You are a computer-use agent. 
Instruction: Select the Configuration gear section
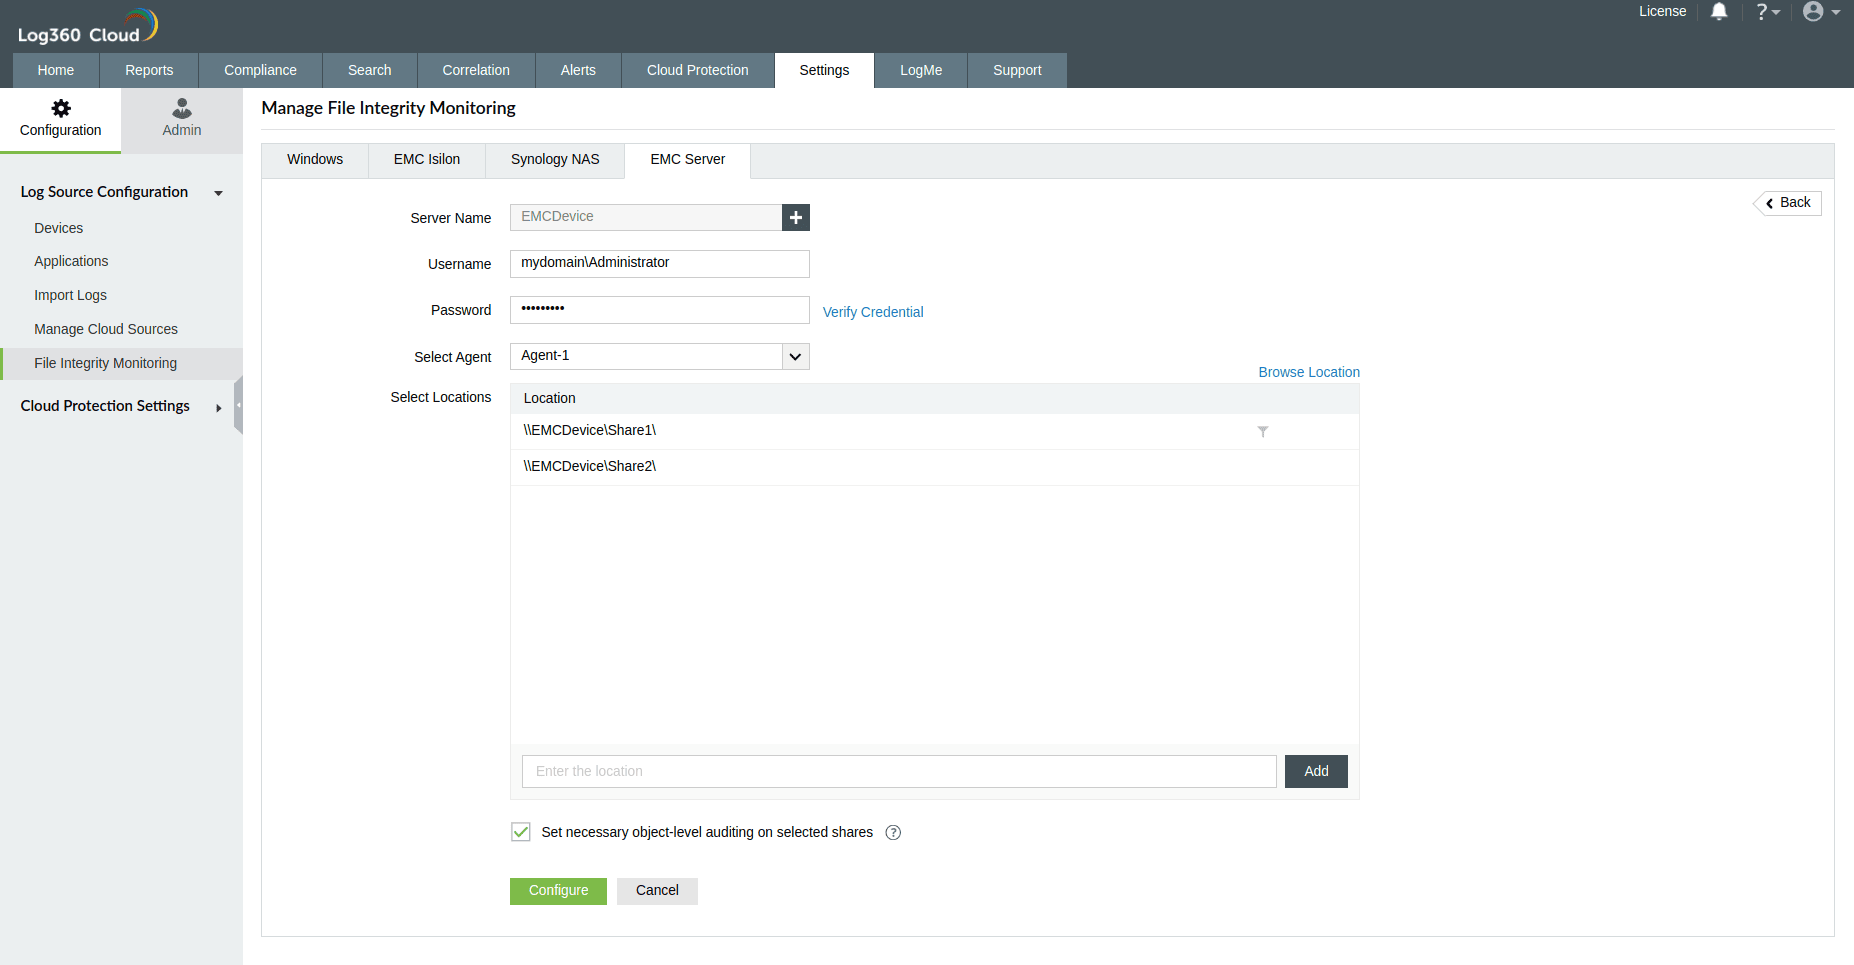pos(60,119)
